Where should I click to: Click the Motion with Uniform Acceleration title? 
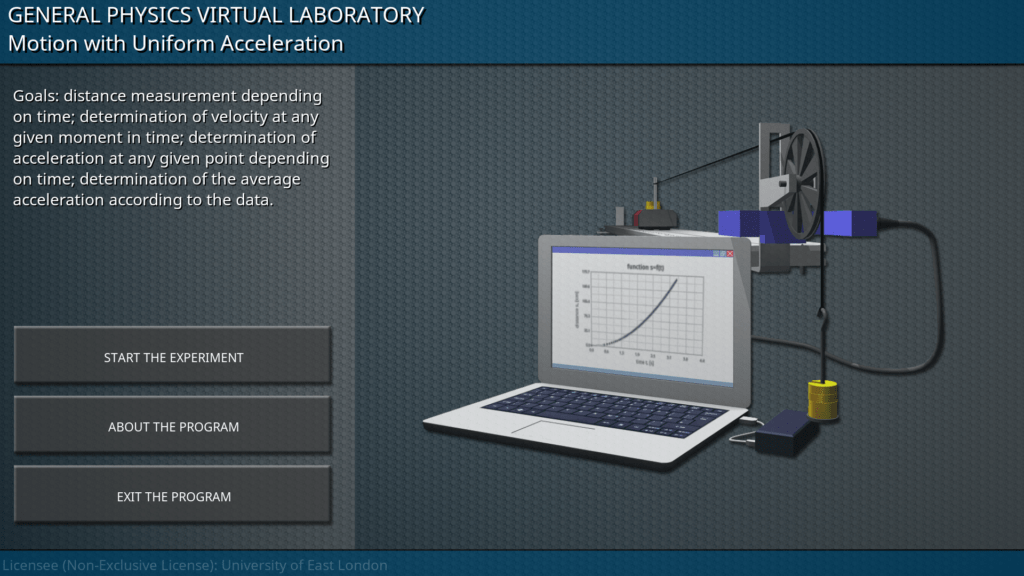click(175, 44)
